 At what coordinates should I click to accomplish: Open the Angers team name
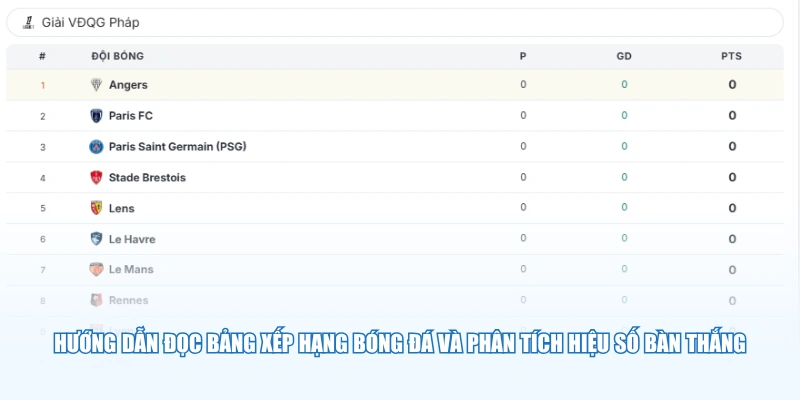coord(128,85)
